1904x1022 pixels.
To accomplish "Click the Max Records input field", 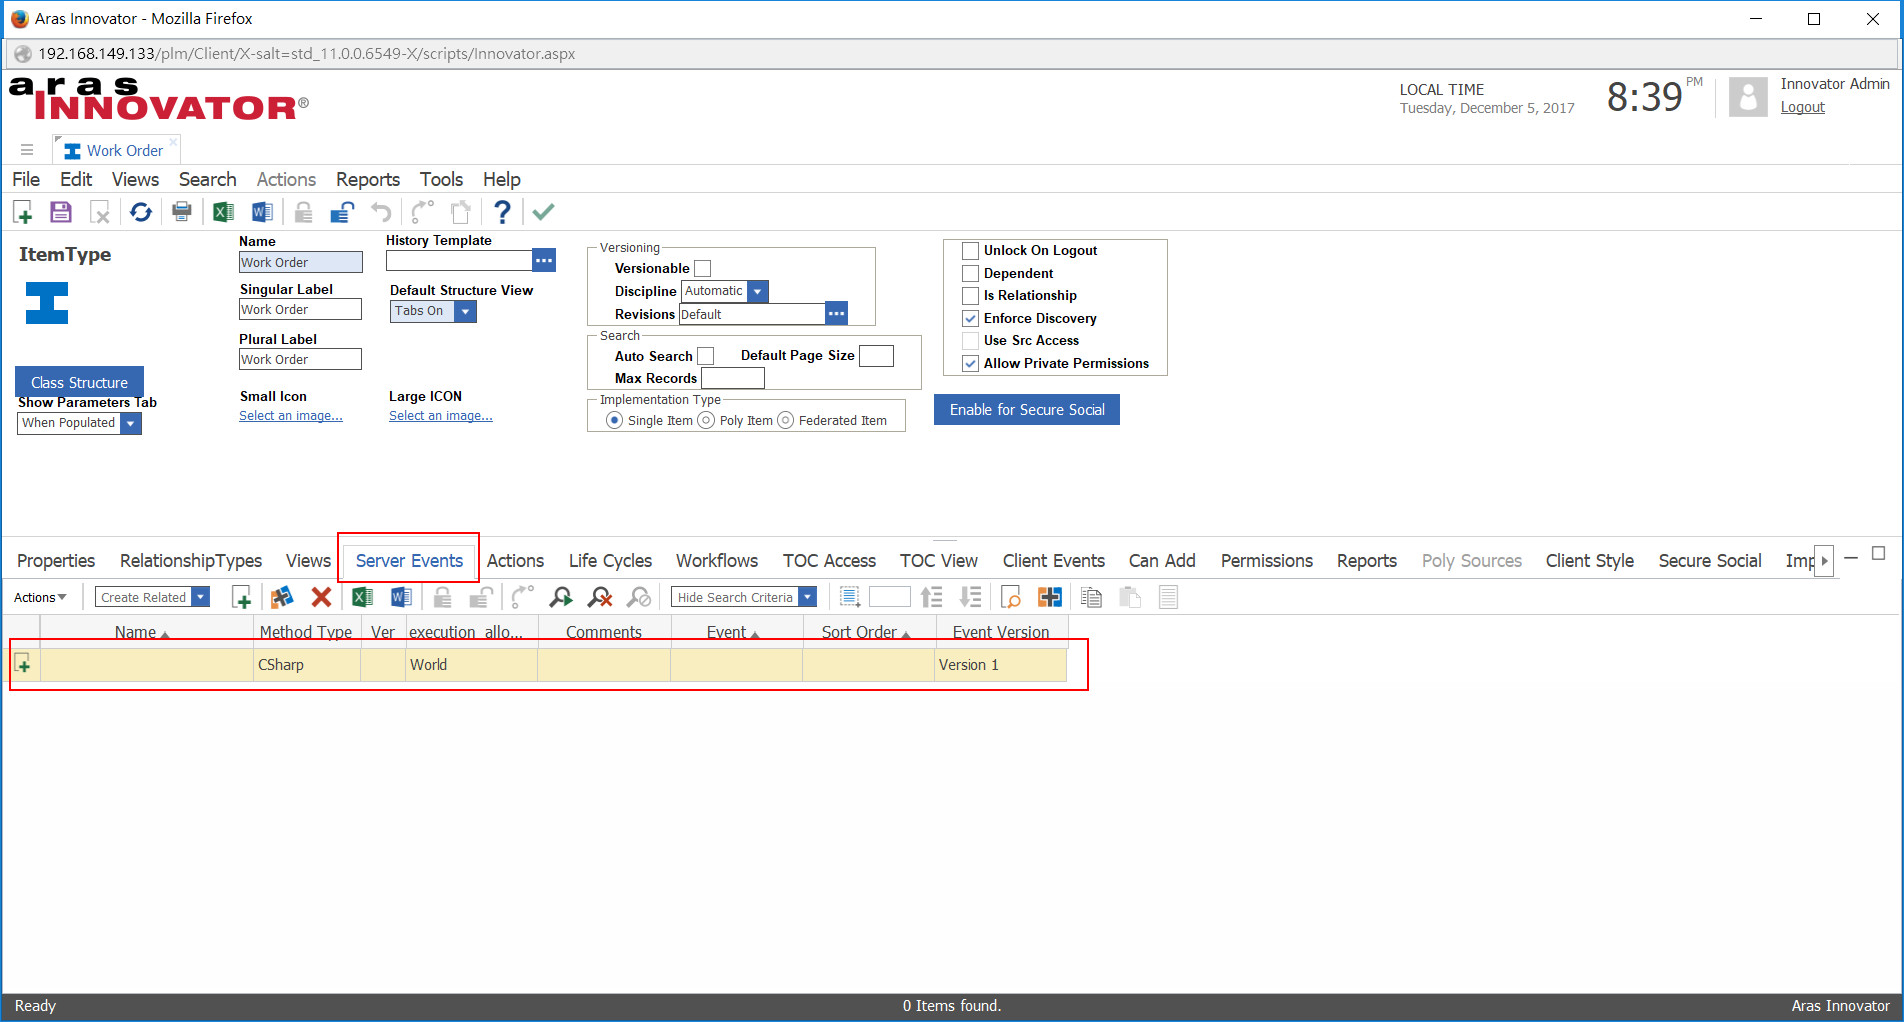I will coord(733,378).
